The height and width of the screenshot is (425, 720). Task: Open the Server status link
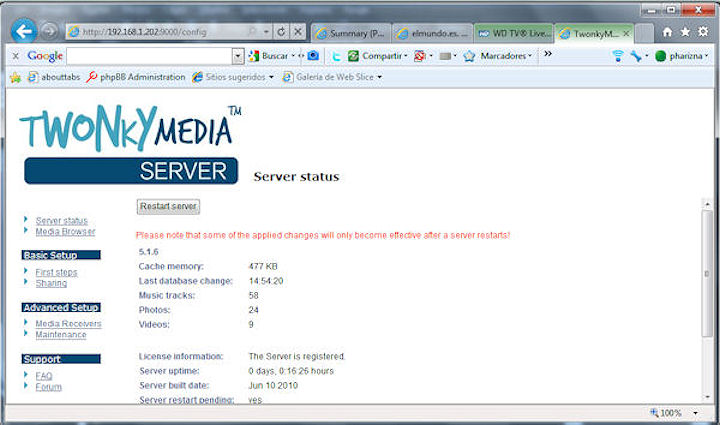pyautogui.click(x=62, y=221)
